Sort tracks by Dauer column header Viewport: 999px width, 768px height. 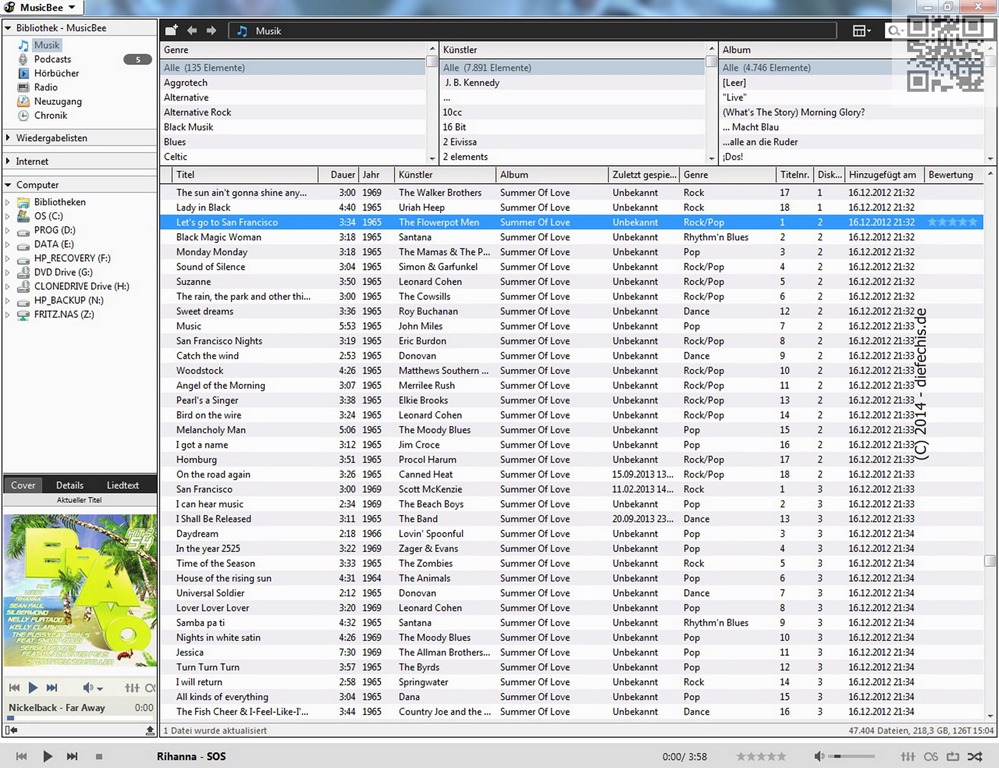coord(338,175)
